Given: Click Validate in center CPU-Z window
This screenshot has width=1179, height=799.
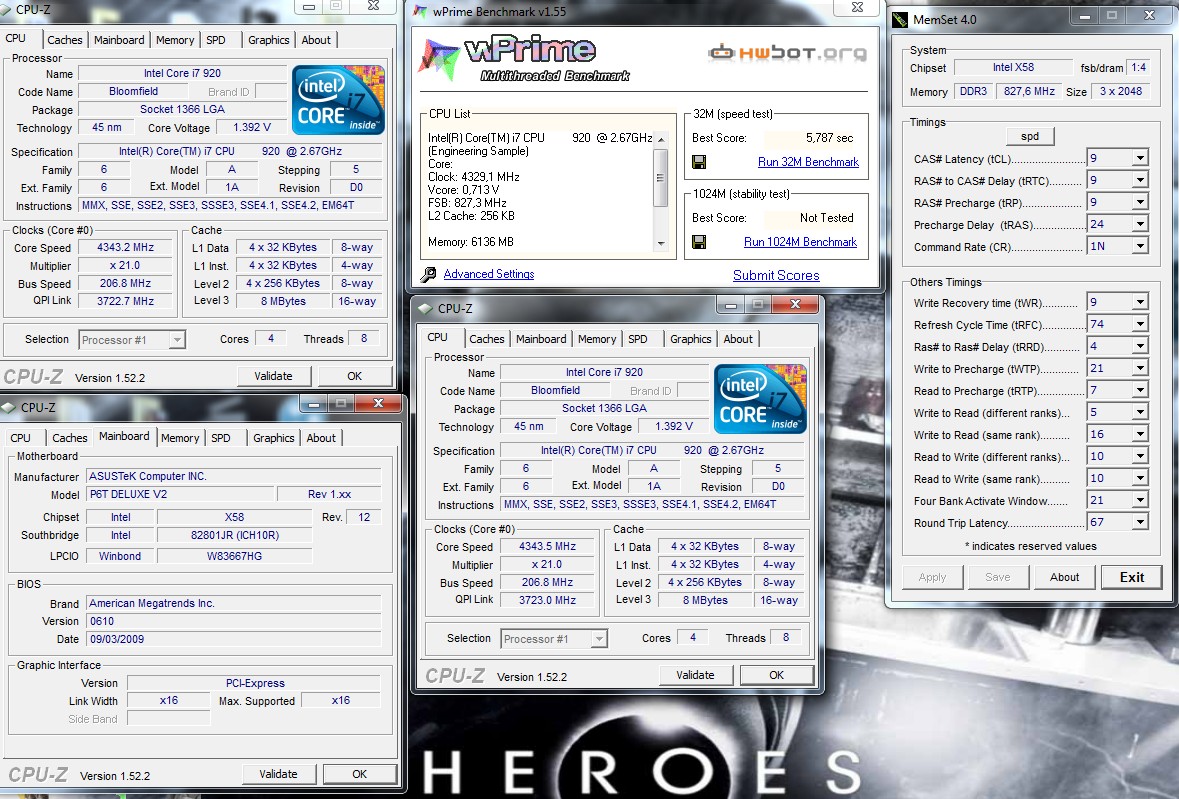Looking at the screenshot, I should (696, 675).
